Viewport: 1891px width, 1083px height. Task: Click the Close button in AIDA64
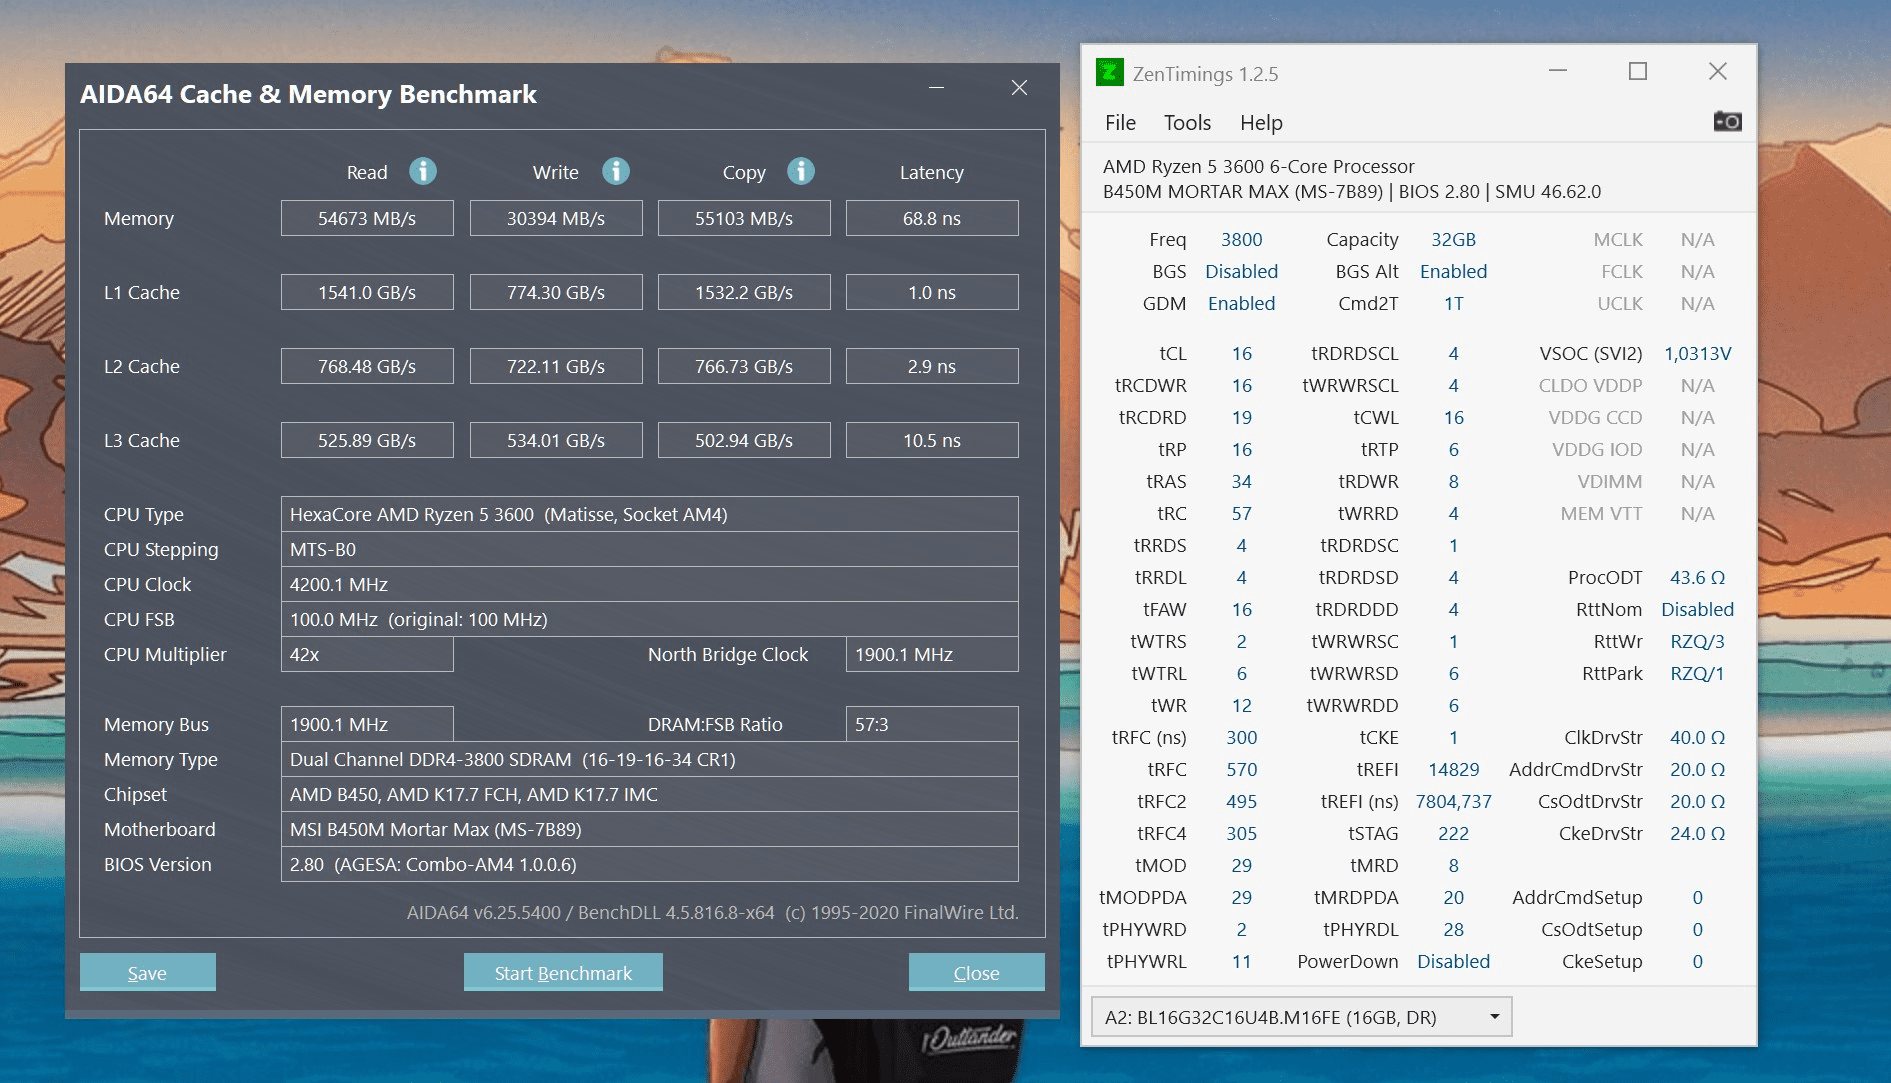976,972
